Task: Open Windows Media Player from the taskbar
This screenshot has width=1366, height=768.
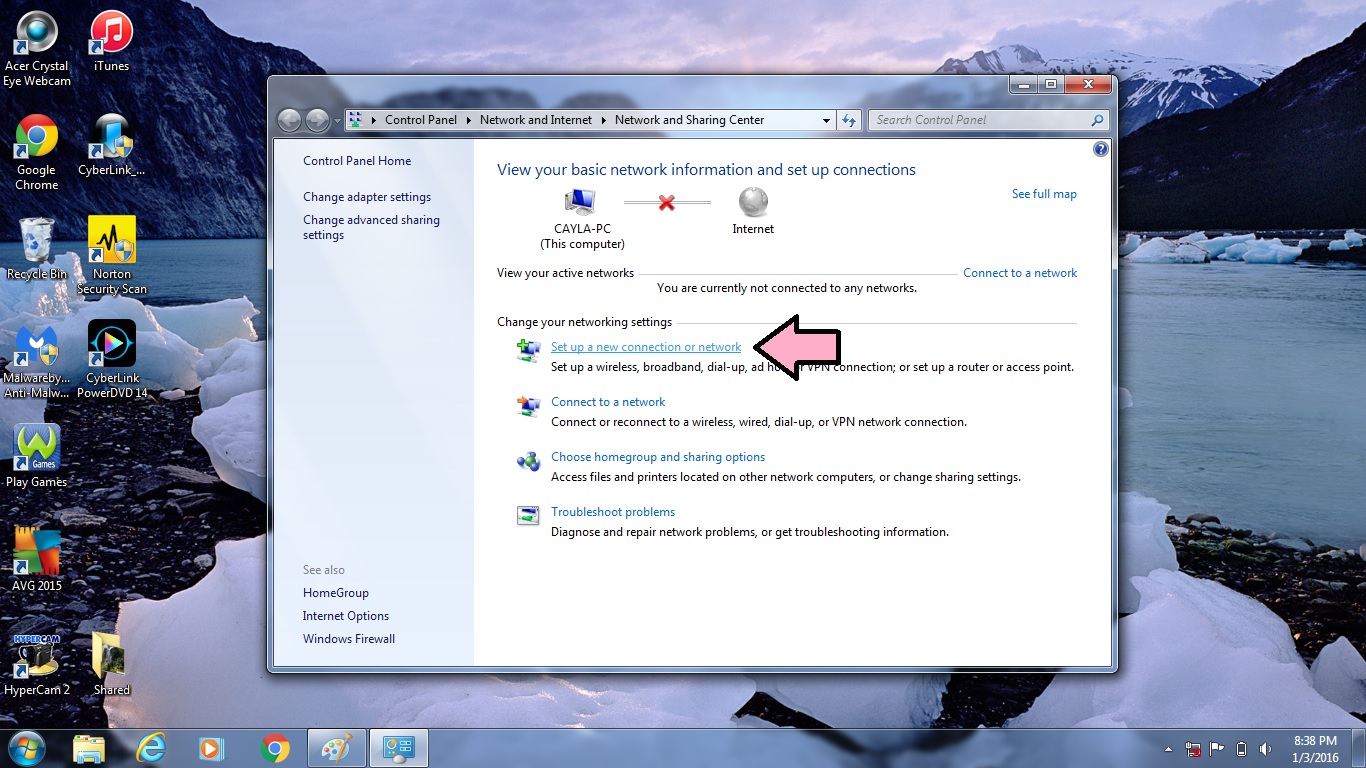Action: pos(211,747)
